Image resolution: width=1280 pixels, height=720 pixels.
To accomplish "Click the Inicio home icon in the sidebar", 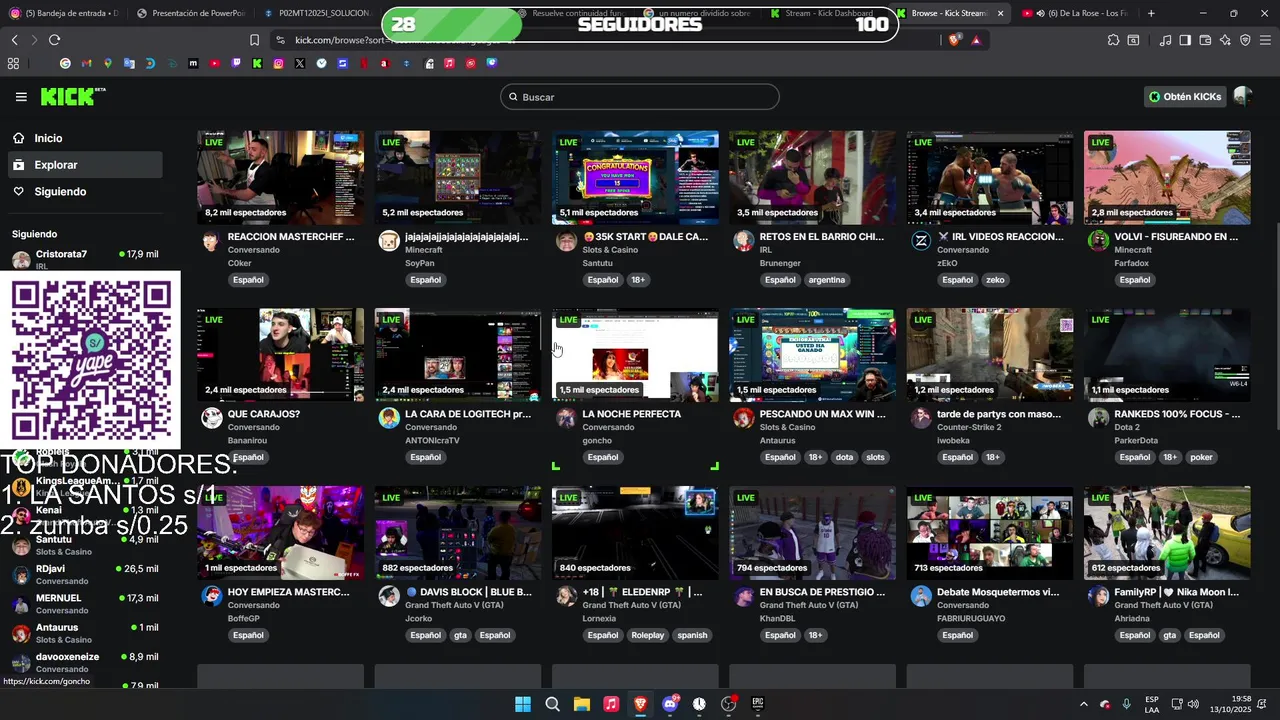I will pos(19,138).
